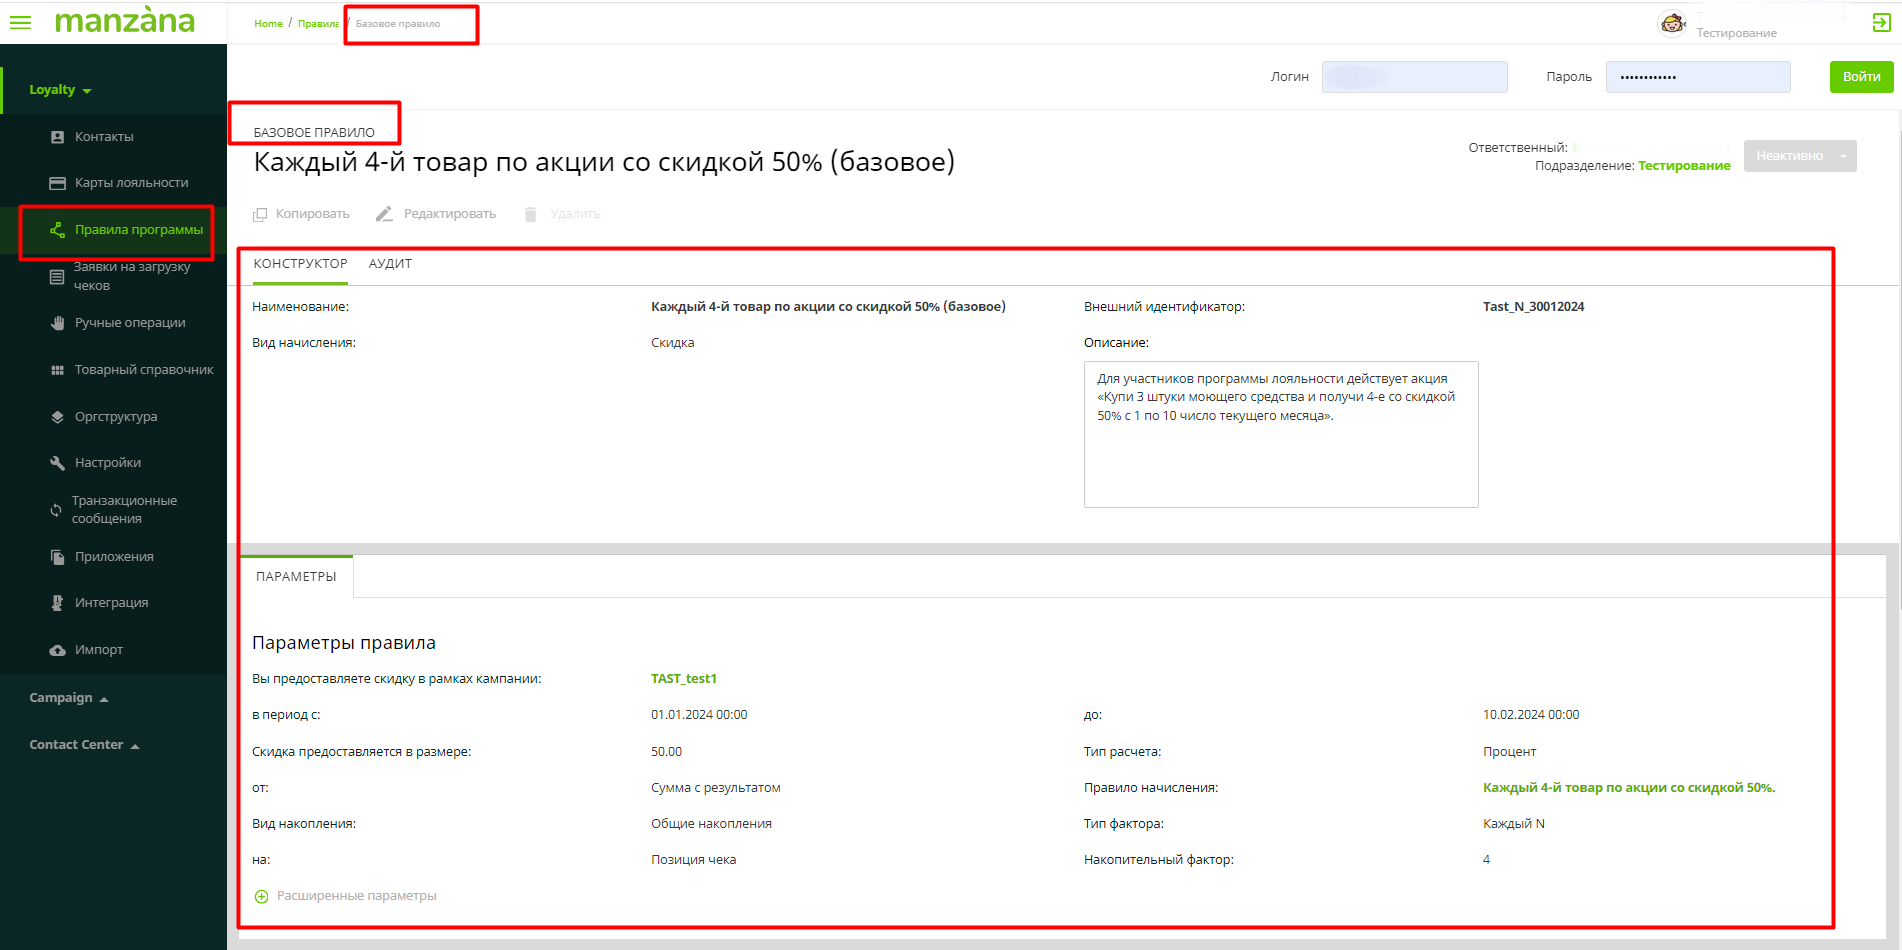Open Настройки wrench item
The width and height of the screenshot is (1902, 950).
point(107,463)
